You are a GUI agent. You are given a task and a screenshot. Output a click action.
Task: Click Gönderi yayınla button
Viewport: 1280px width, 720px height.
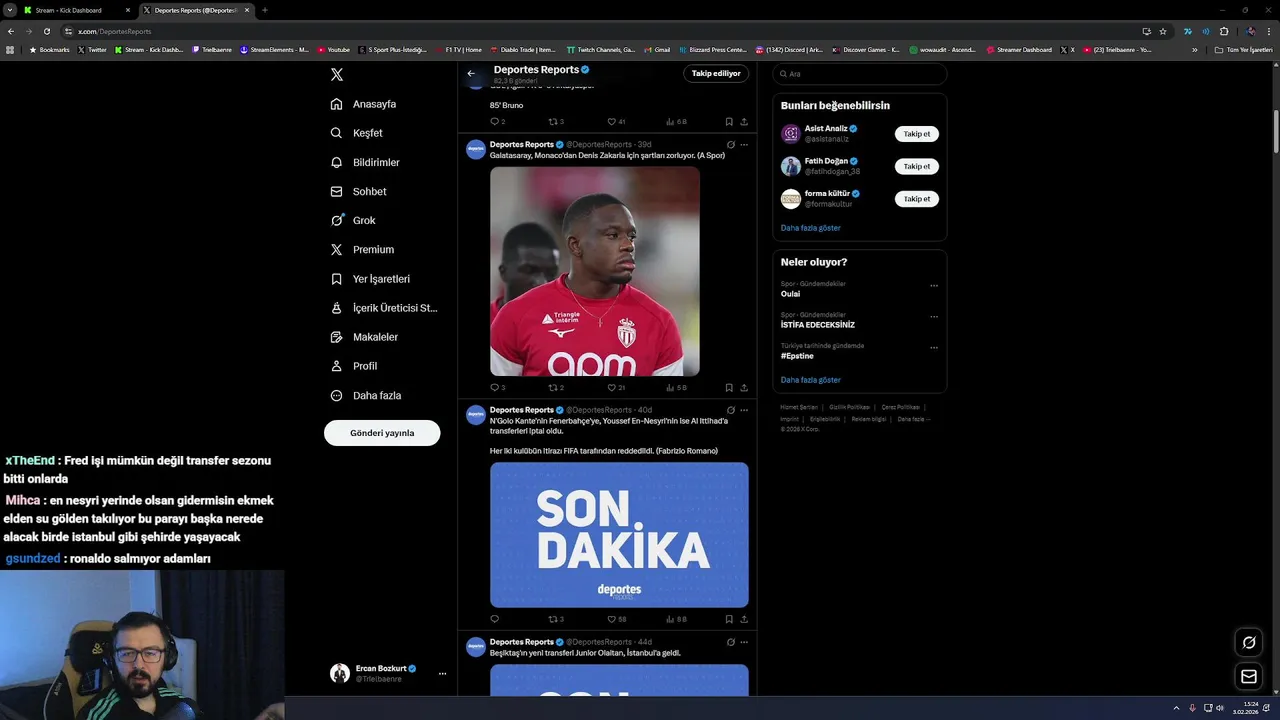(382, 433)
